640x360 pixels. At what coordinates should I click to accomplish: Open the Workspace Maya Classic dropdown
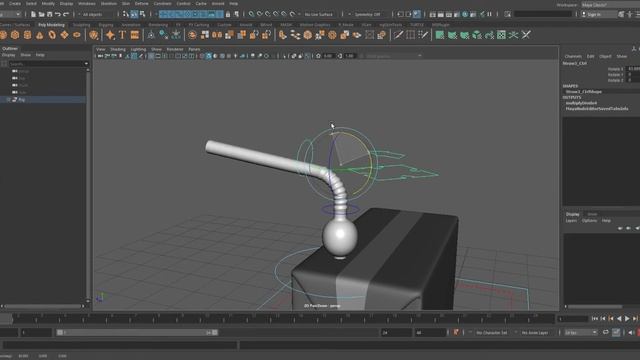(x=610, y=5)
